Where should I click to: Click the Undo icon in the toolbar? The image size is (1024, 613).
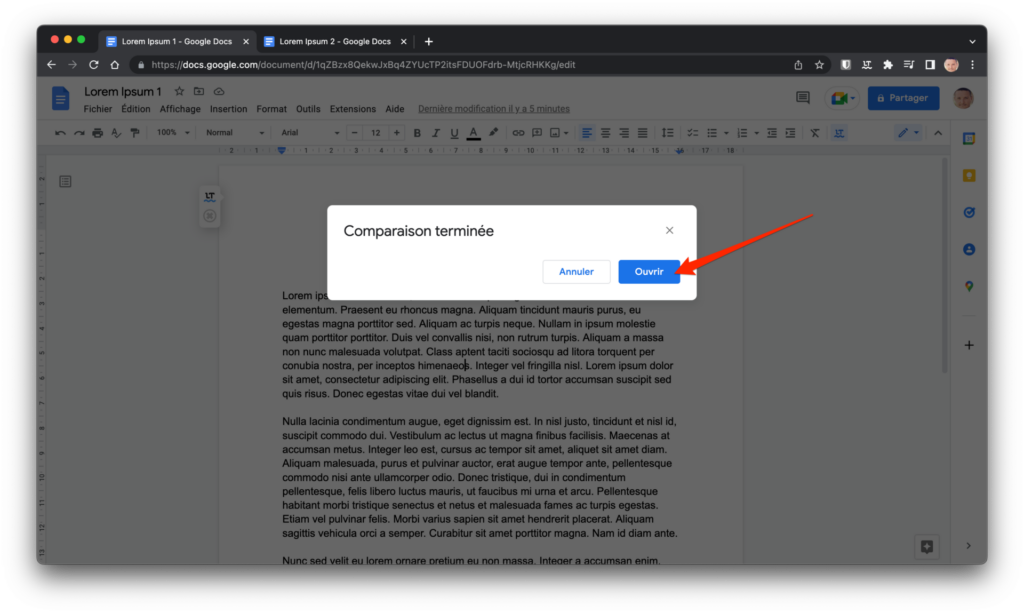[x=60, y=133]
